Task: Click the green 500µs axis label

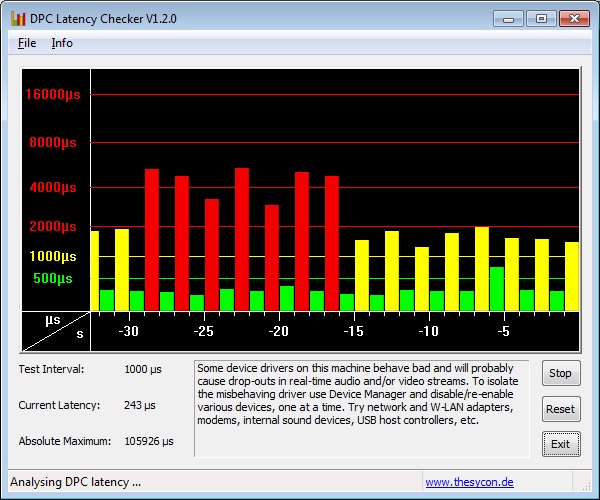Action: click(53, 279)
